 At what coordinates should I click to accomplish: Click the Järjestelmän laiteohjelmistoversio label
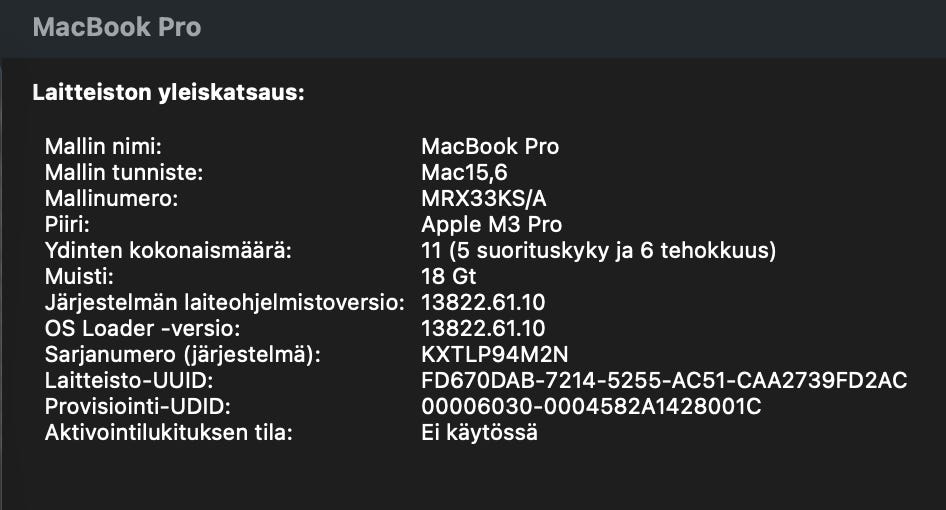pos(224,302)
